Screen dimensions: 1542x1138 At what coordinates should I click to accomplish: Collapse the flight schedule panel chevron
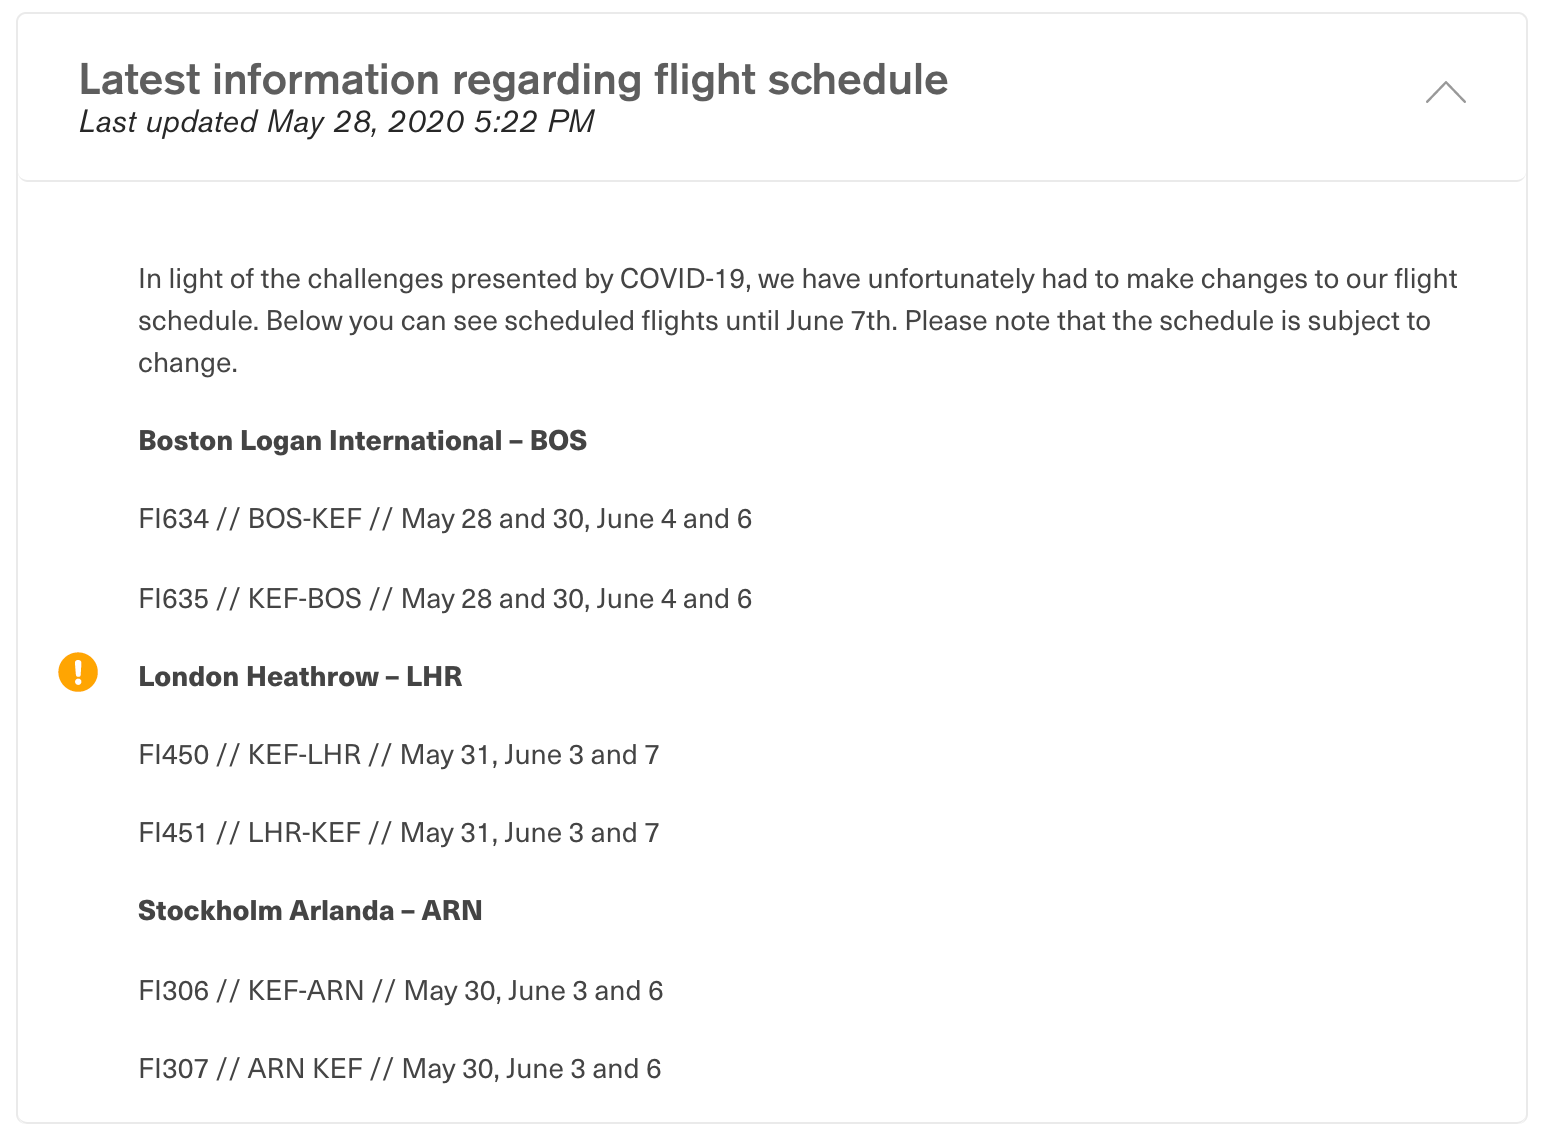(x=1445, y=93)
